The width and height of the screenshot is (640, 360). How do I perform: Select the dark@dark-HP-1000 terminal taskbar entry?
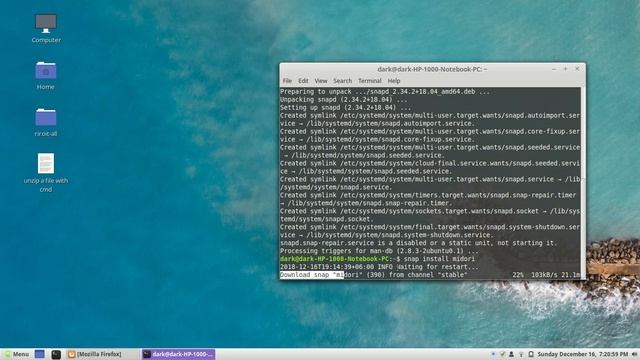coord(178,354)
